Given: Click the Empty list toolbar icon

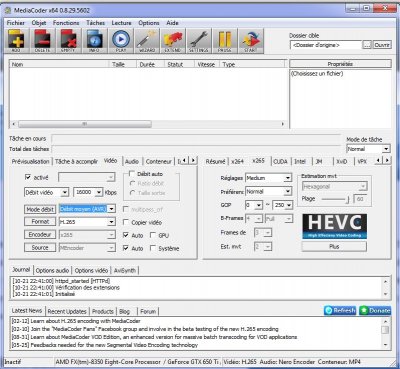Looking at the screenshot, I should (68, 40).
